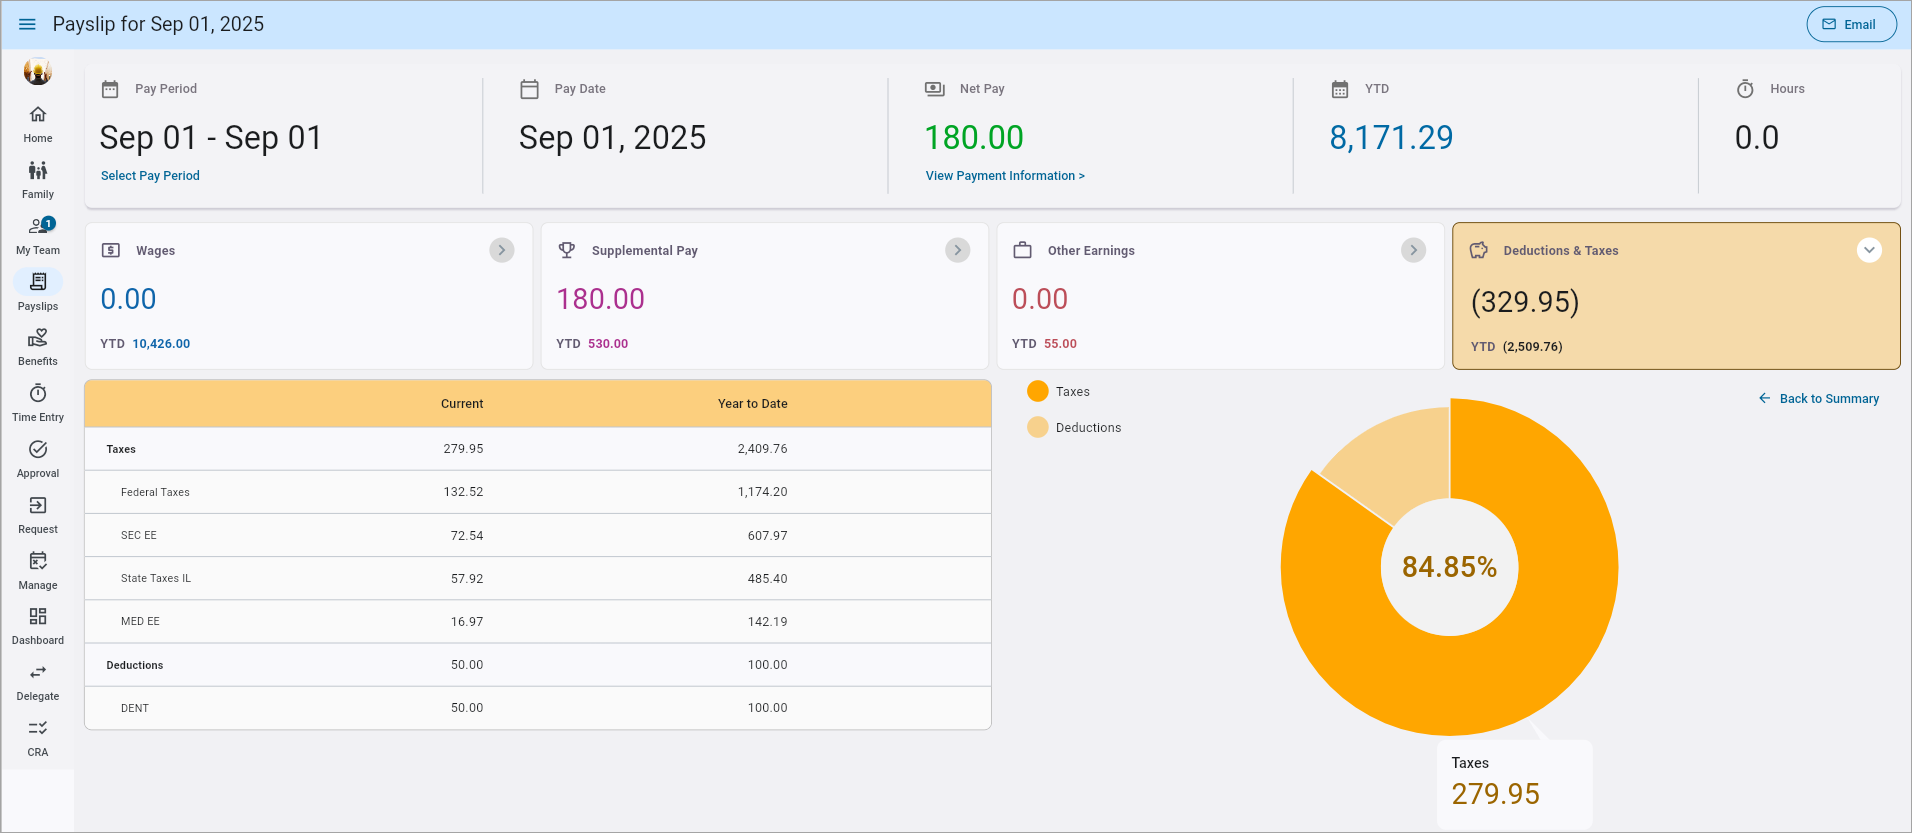
Task: Open the hamburger navigation menu
Action: point(27,24)
